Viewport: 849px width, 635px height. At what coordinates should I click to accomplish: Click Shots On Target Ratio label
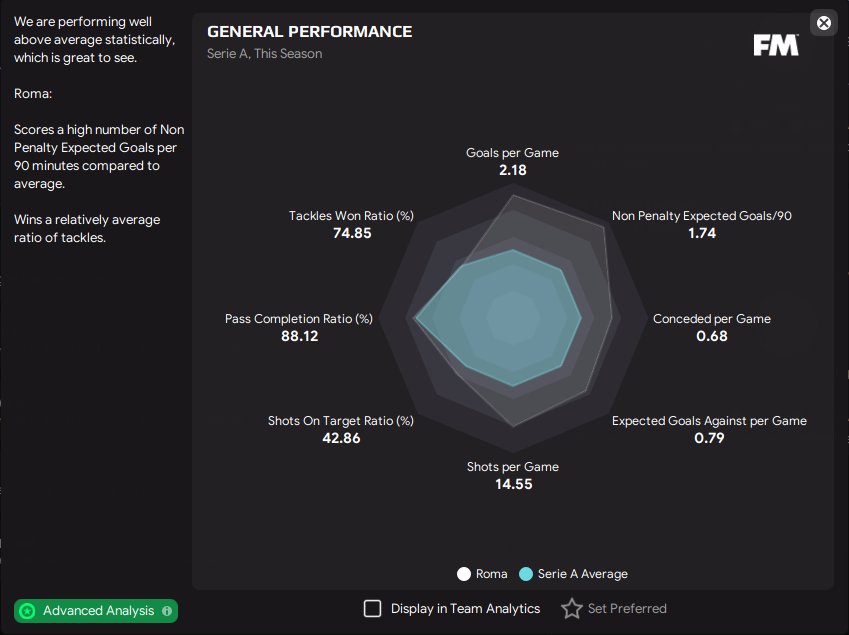(341, 421)
